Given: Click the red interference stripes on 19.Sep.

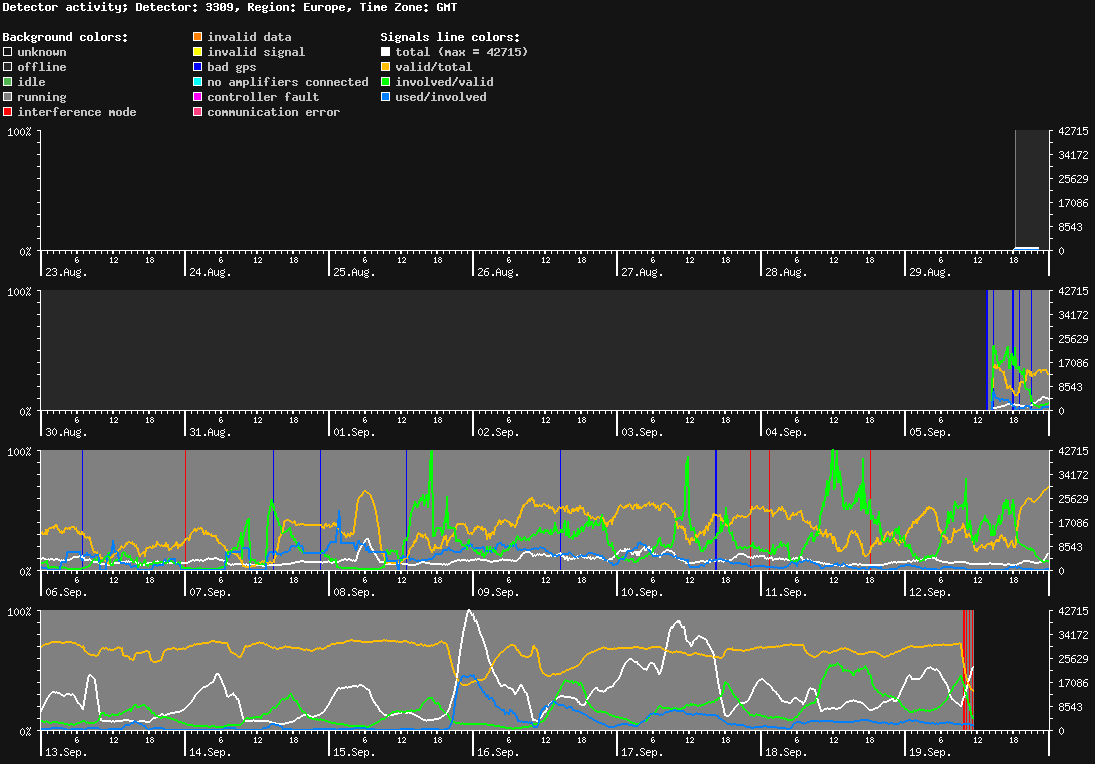Looking at the screenshot, I should (x=968, y=670).
